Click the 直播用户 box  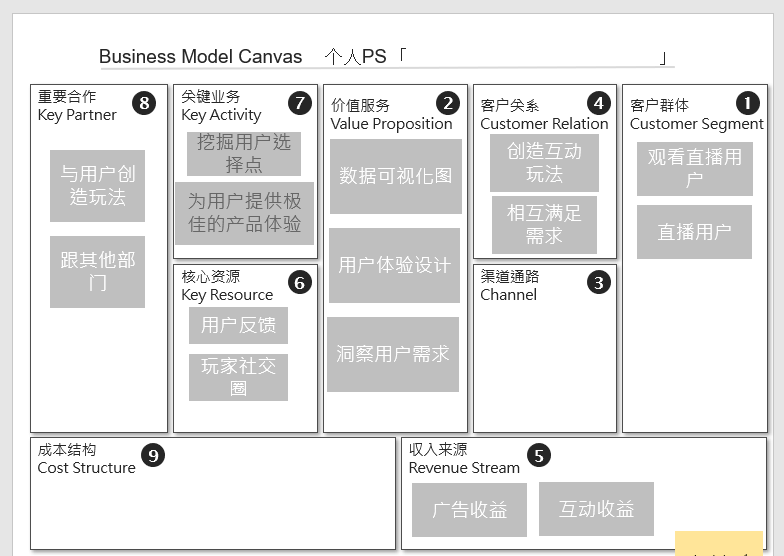click(694, 232)
